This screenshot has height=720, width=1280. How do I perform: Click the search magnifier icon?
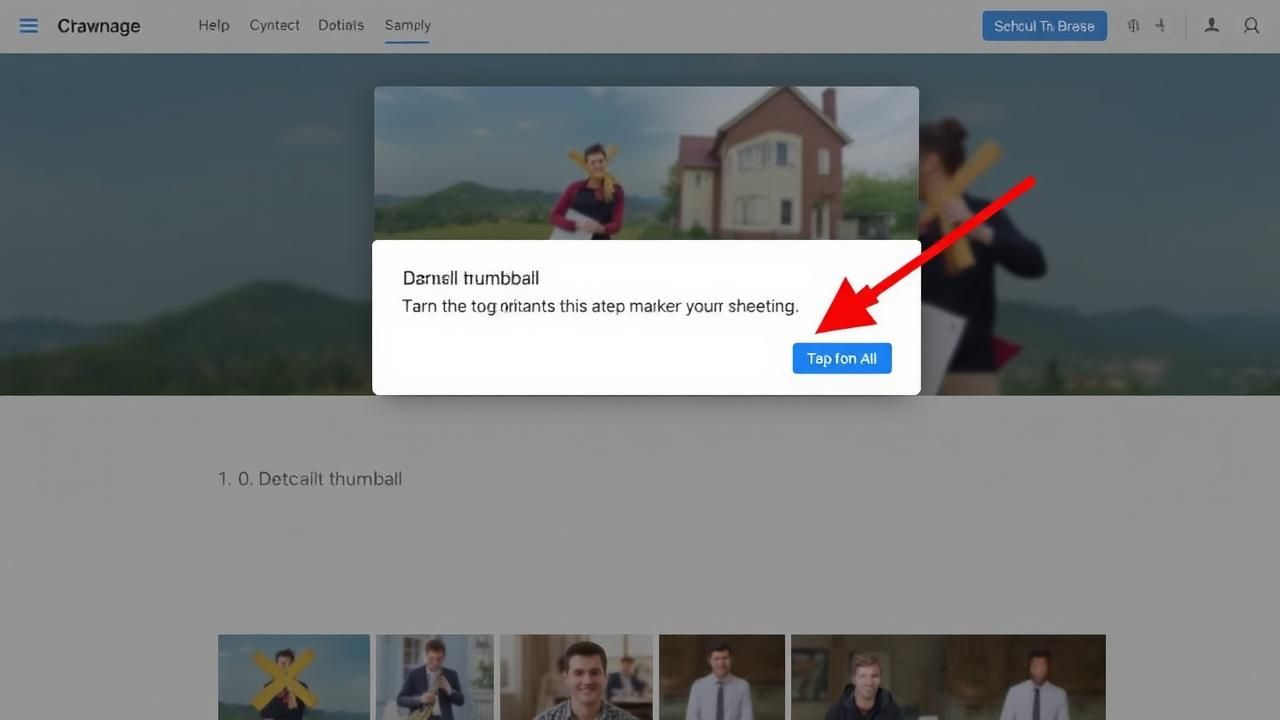(1251, 26)
